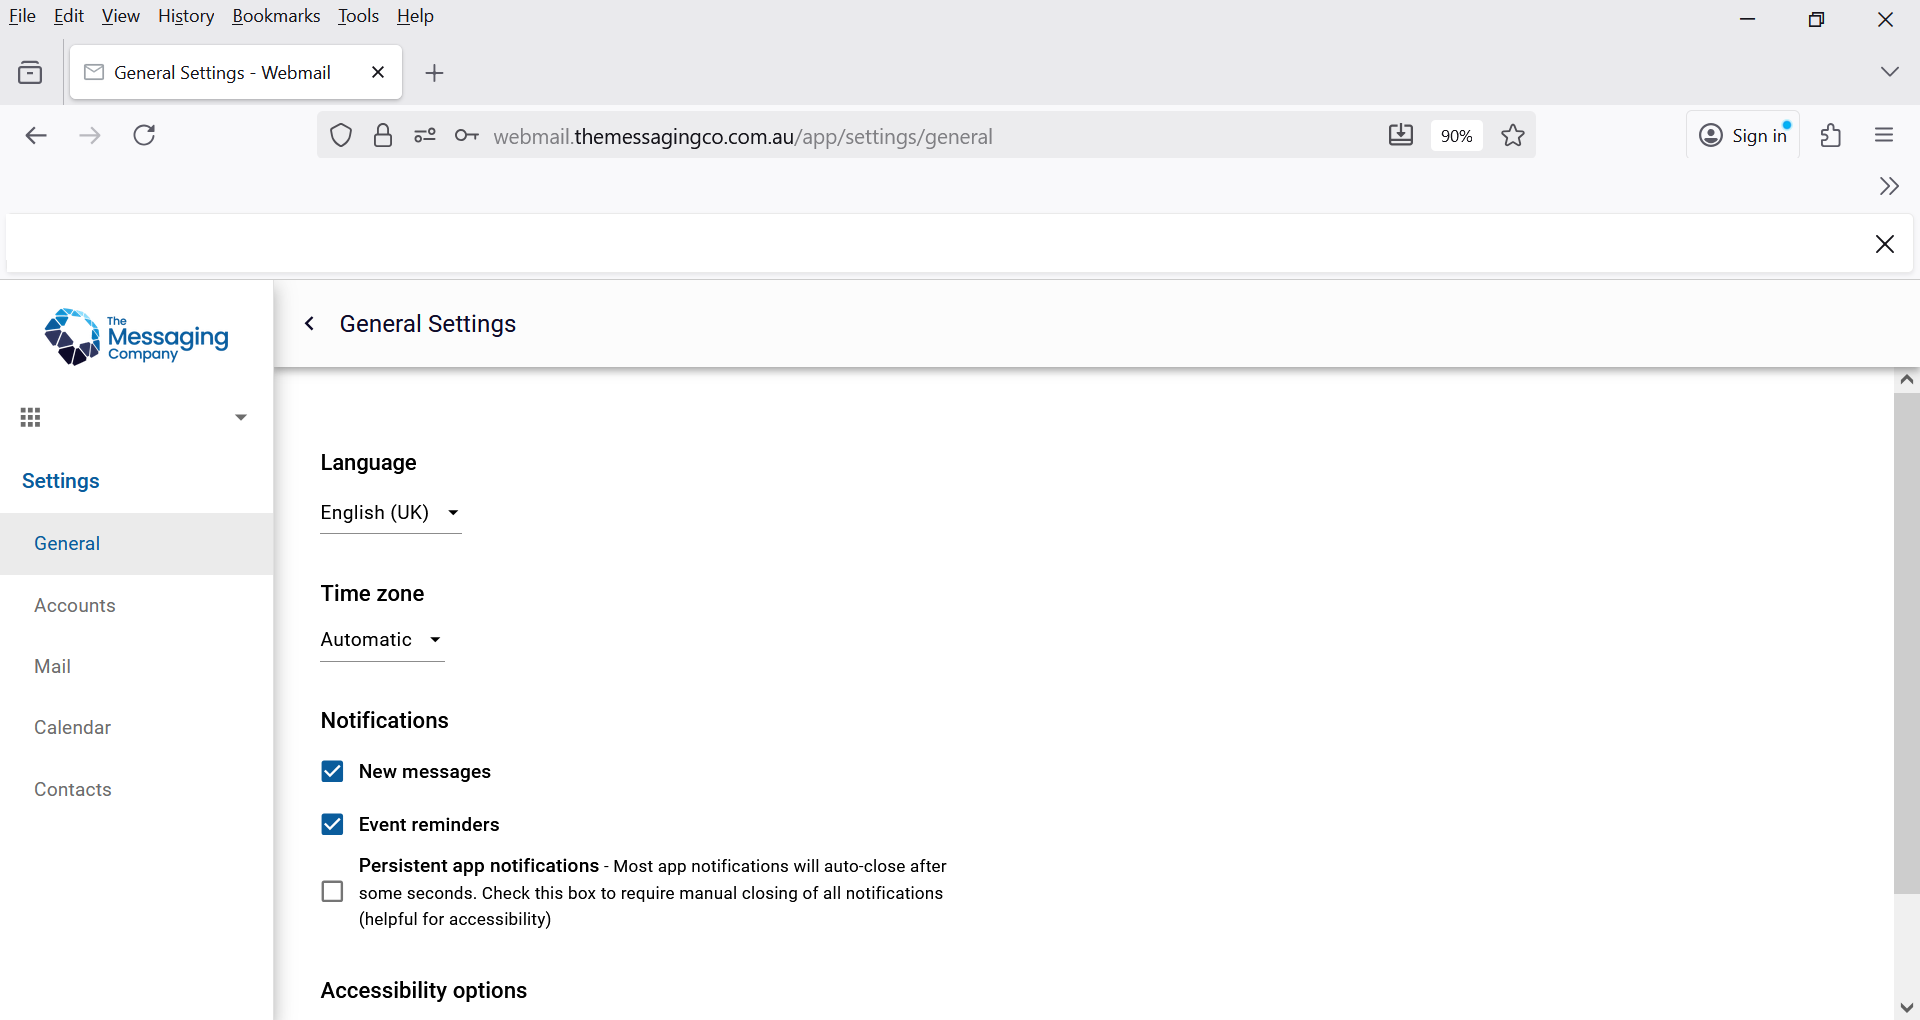Click the back arrow beside General Settings

coord(310,323)
